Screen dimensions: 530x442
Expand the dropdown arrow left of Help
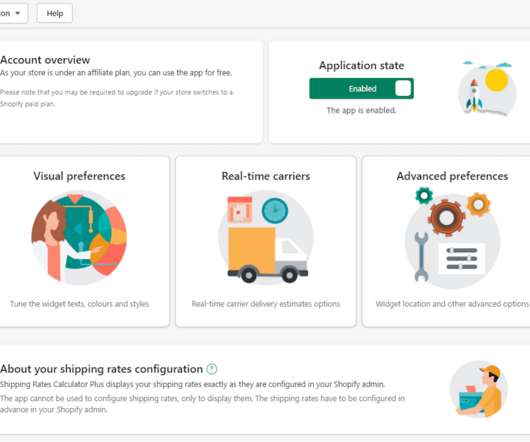[x=18, y=13]
